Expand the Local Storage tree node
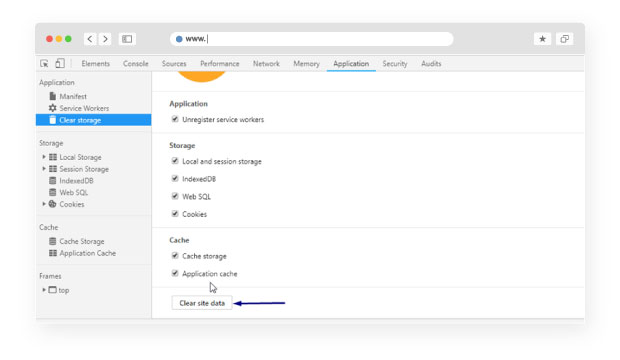This screenshot has height=360, width=620. coord(44,157)
